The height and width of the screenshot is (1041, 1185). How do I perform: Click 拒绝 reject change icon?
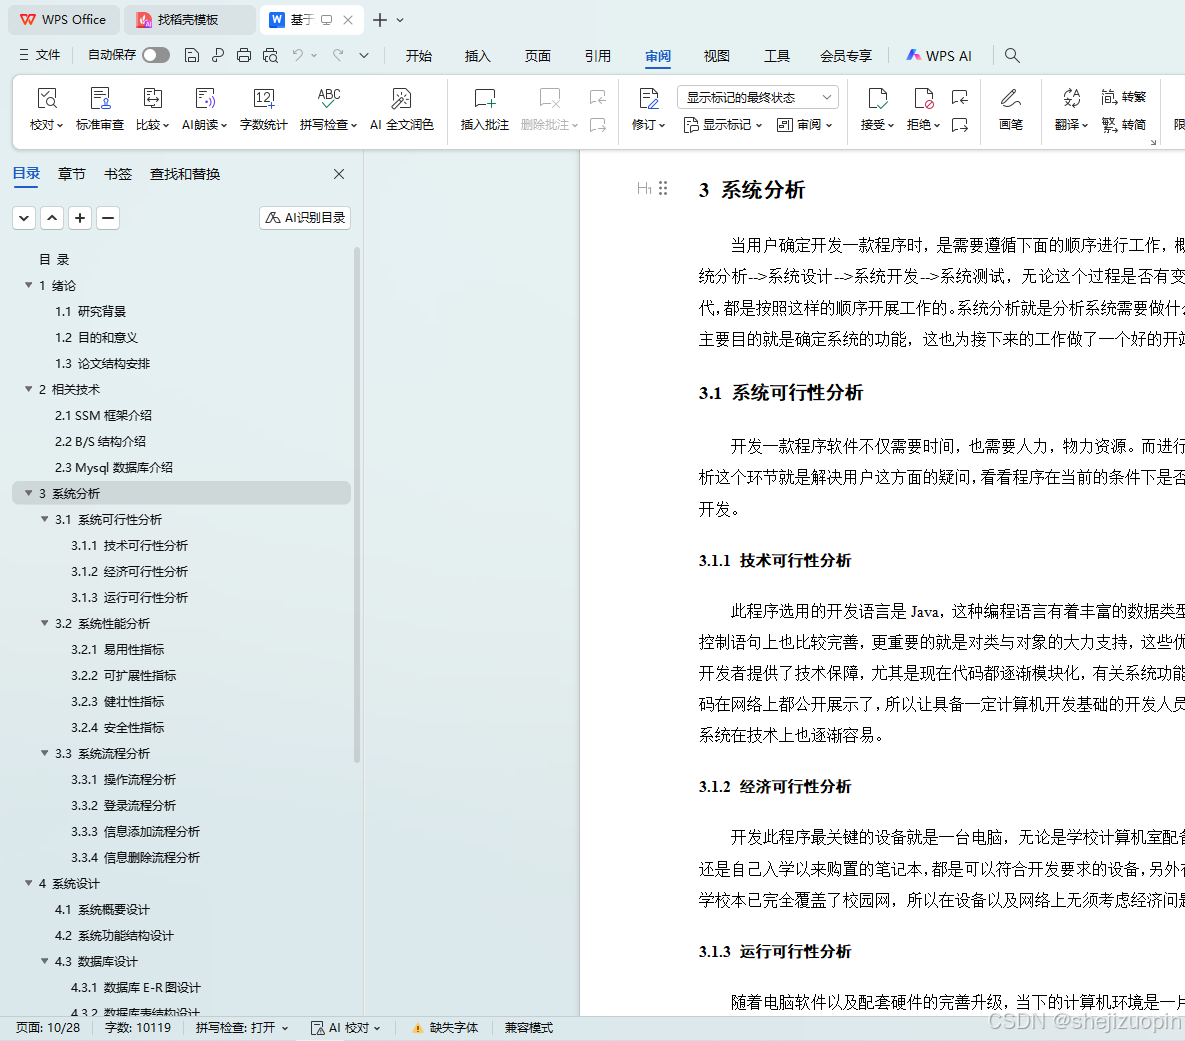[x=924, y=98]
